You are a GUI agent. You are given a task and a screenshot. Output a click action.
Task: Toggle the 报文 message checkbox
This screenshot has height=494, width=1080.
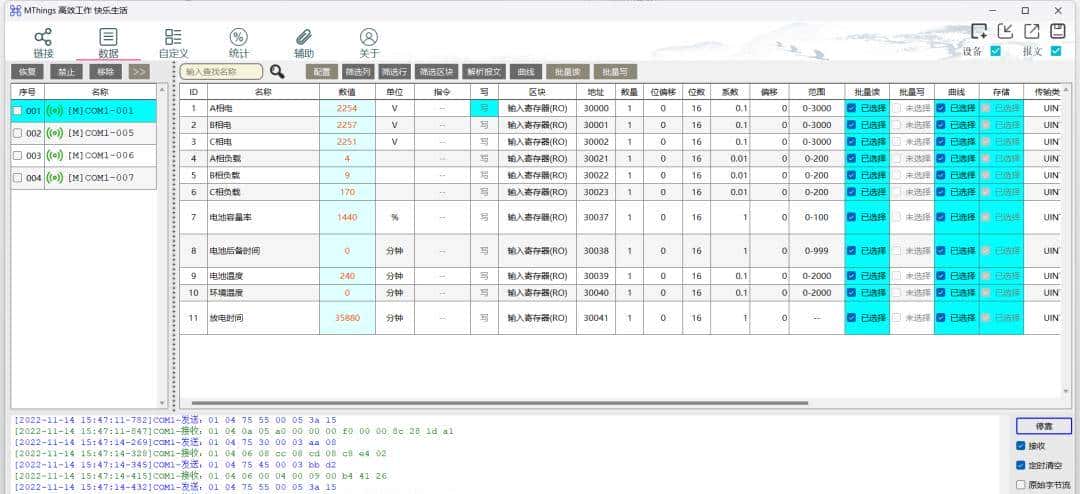tap(1056, 51)
